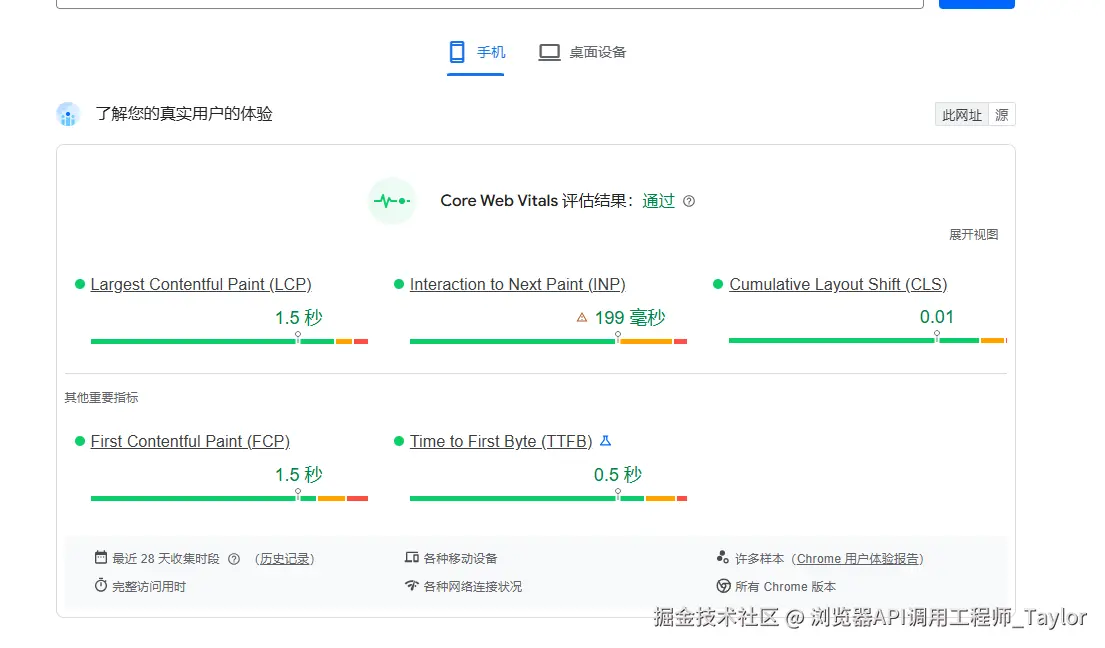Click the FCP distribution bar
The width and height of the screenshot is (1105, 648).
click(229, 499)
